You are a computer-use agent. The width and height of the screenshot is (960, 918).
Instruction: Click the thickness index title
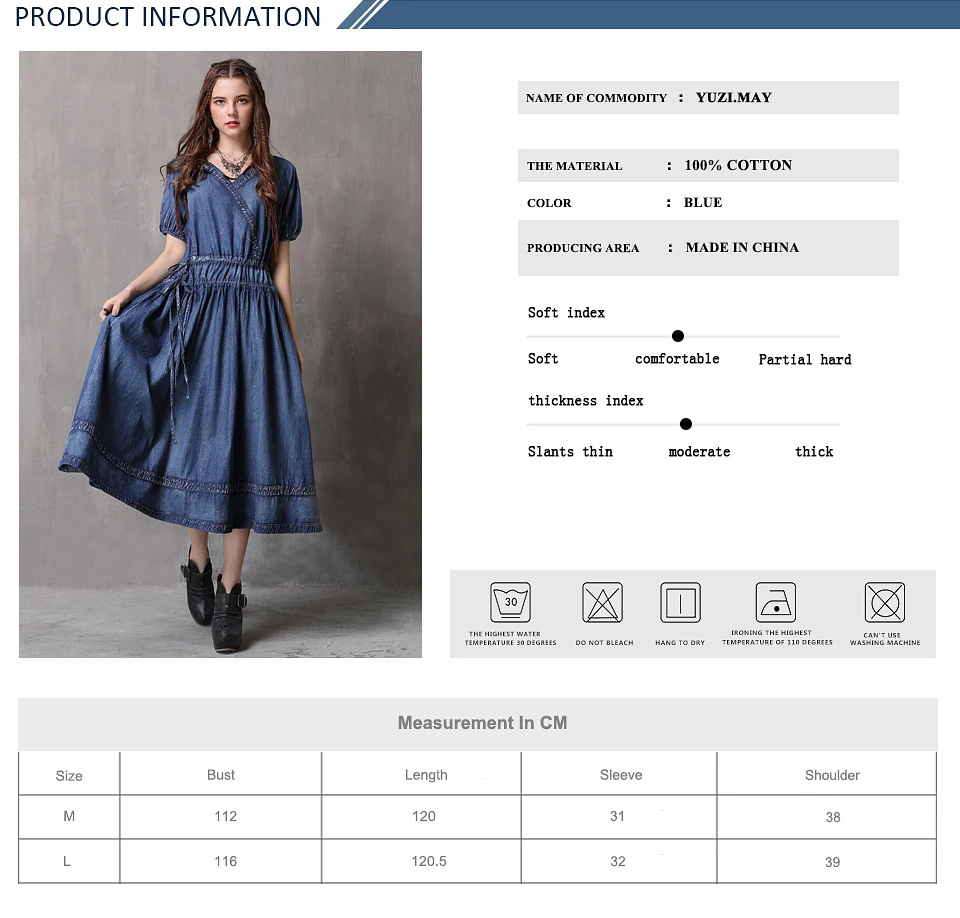click(586, 401)
